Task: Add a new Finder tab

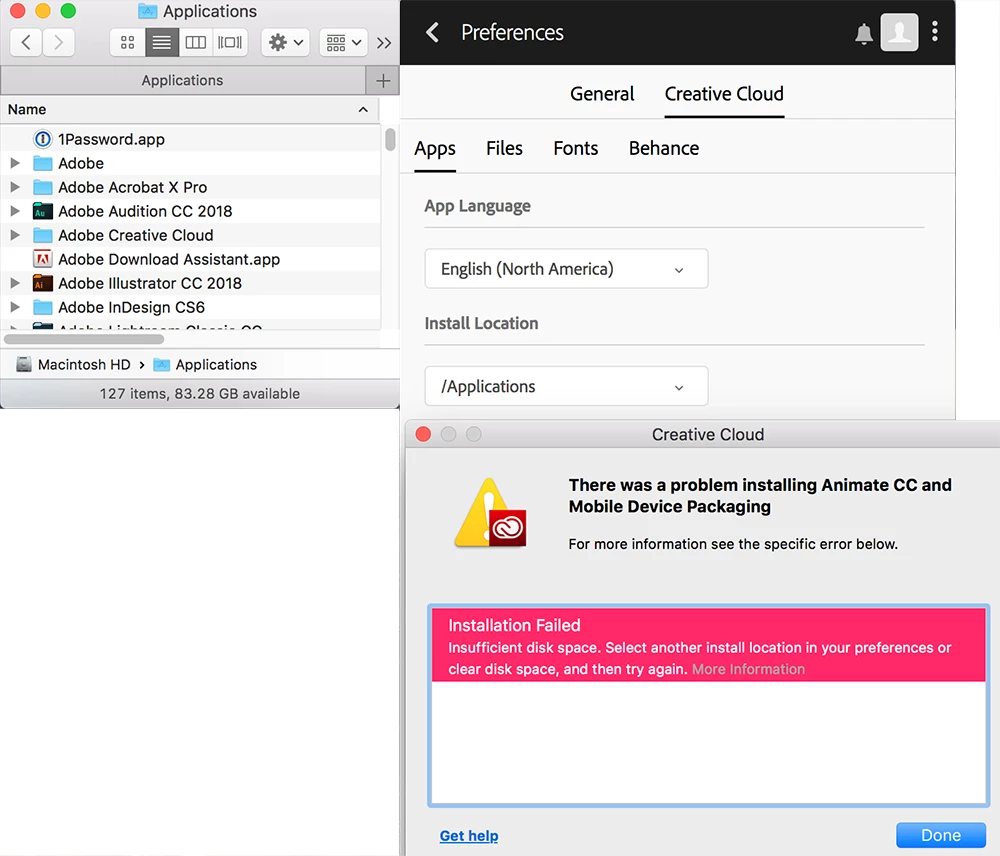Action: (383, 80)
